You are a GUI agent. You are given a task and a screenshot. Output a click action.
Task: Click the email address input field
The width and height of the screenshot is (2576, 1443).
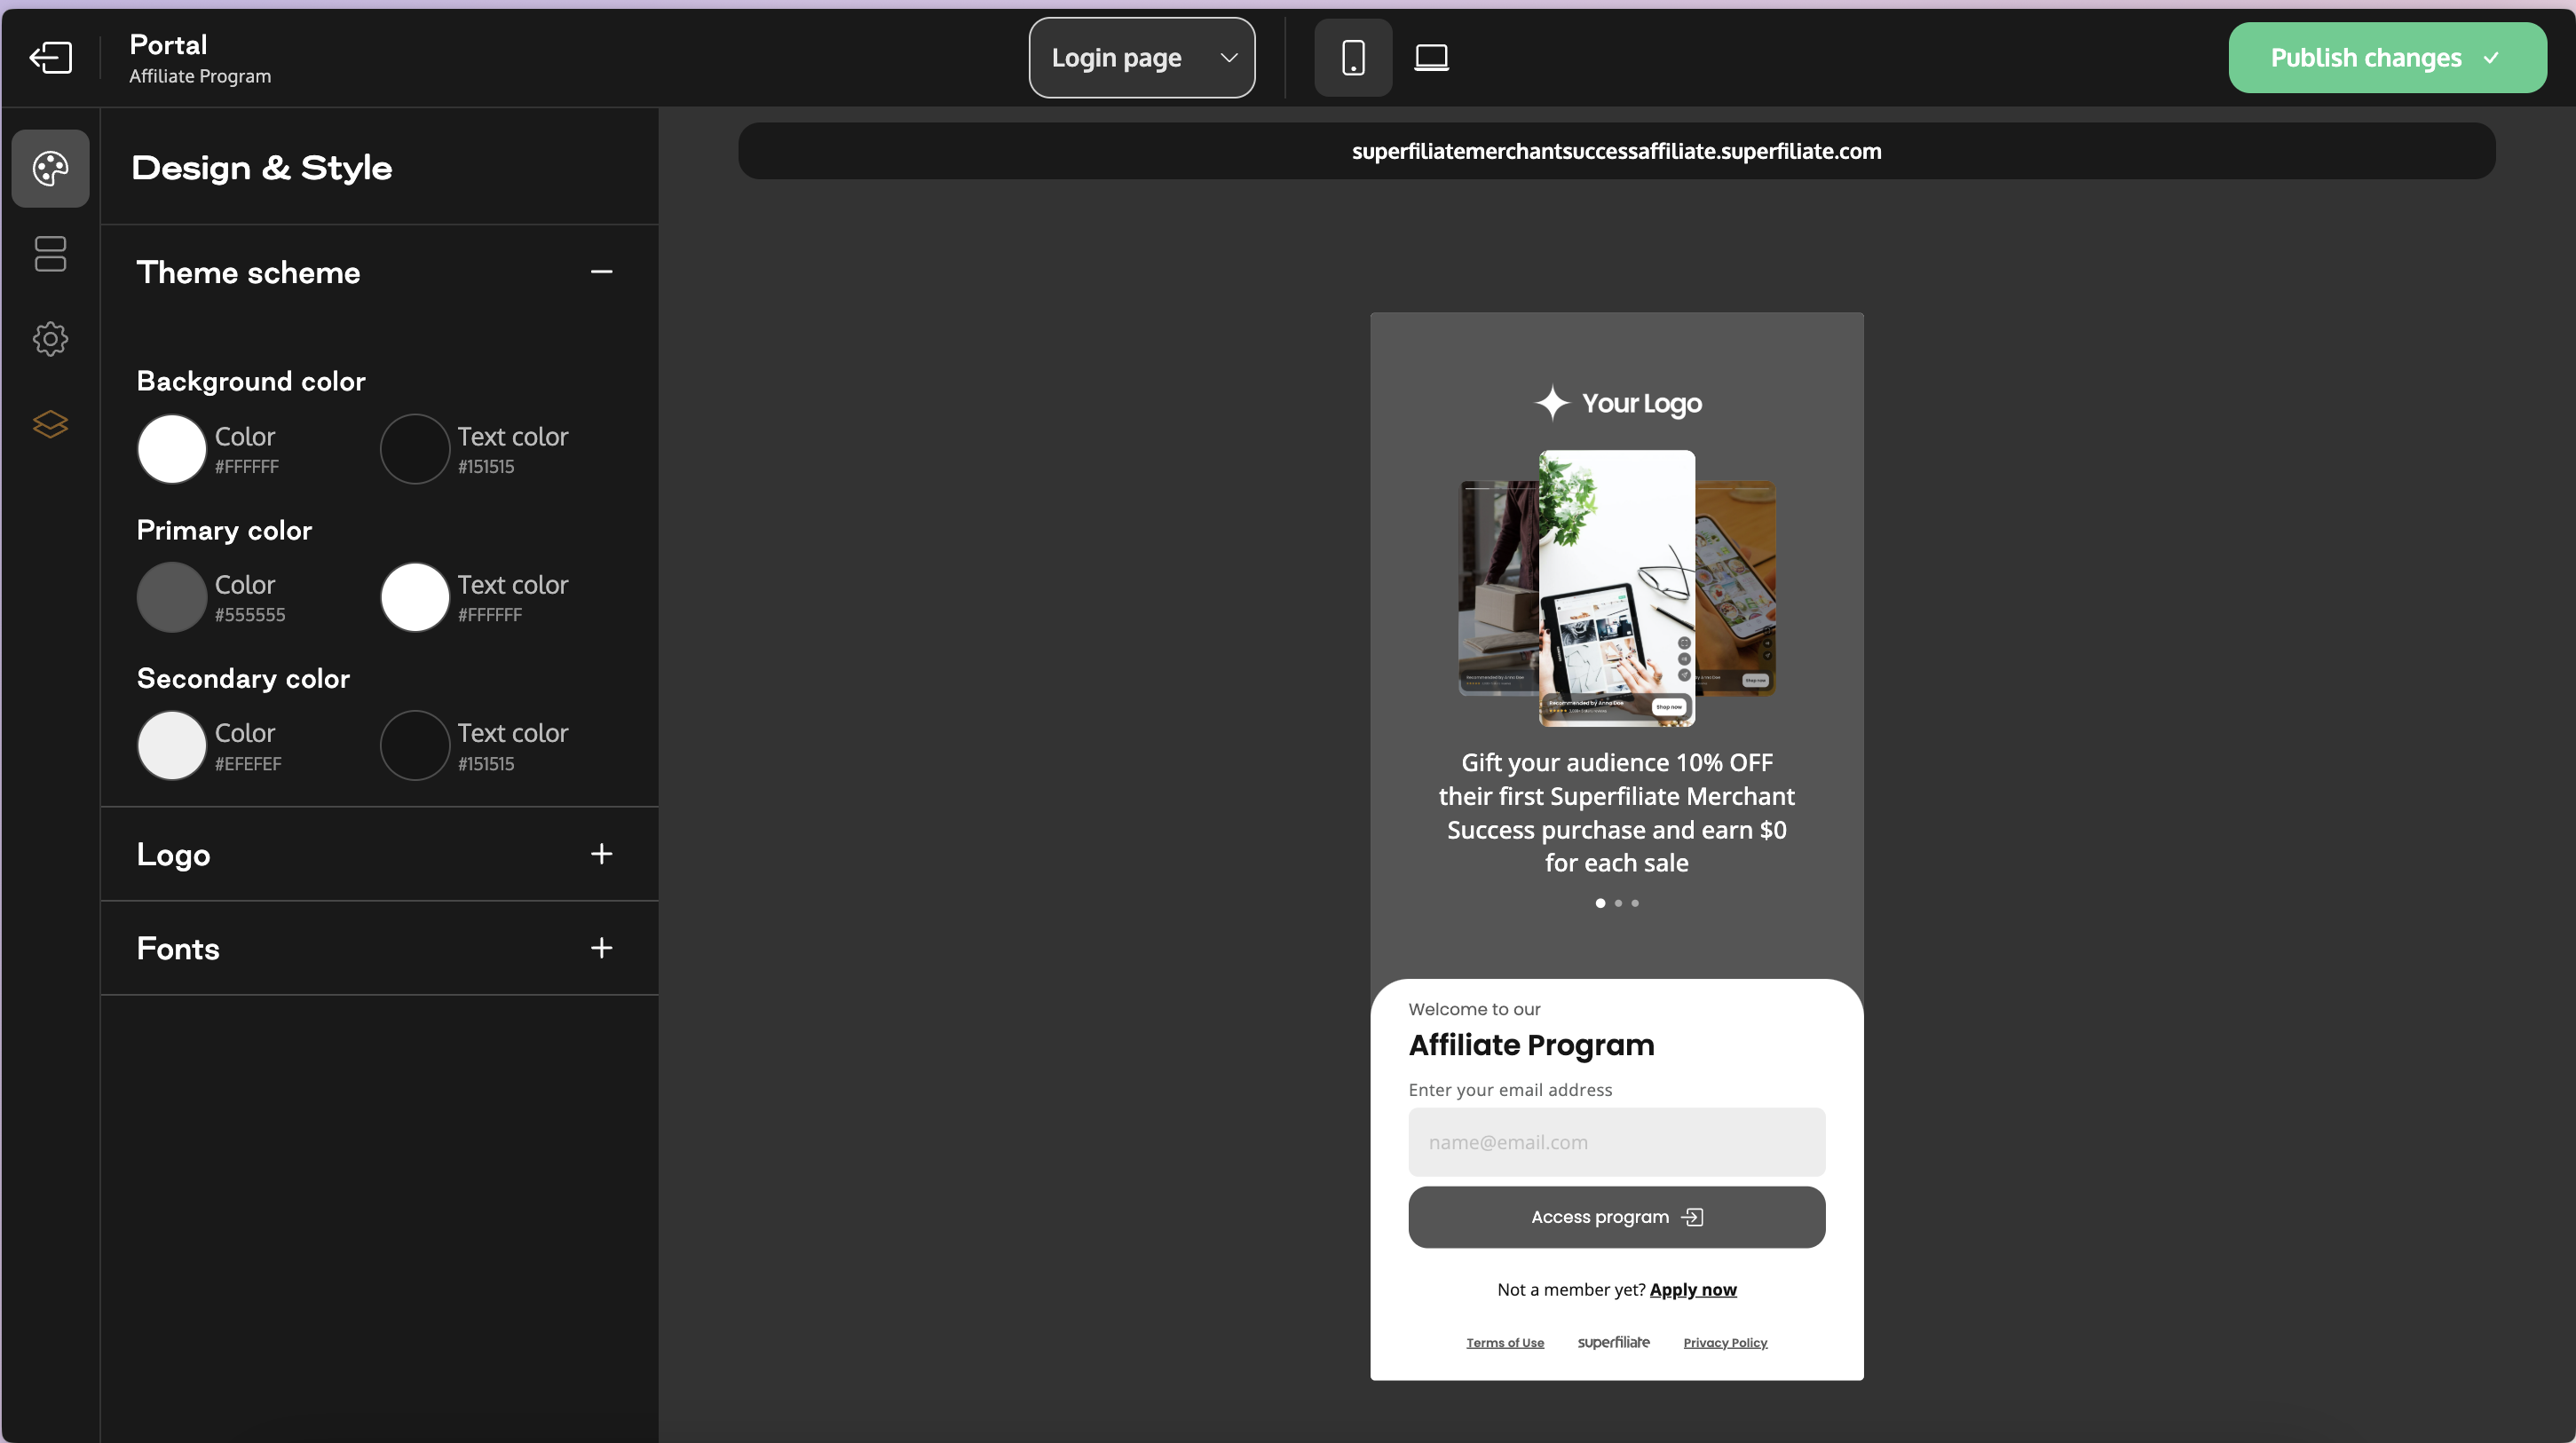coord(1616,1142)
